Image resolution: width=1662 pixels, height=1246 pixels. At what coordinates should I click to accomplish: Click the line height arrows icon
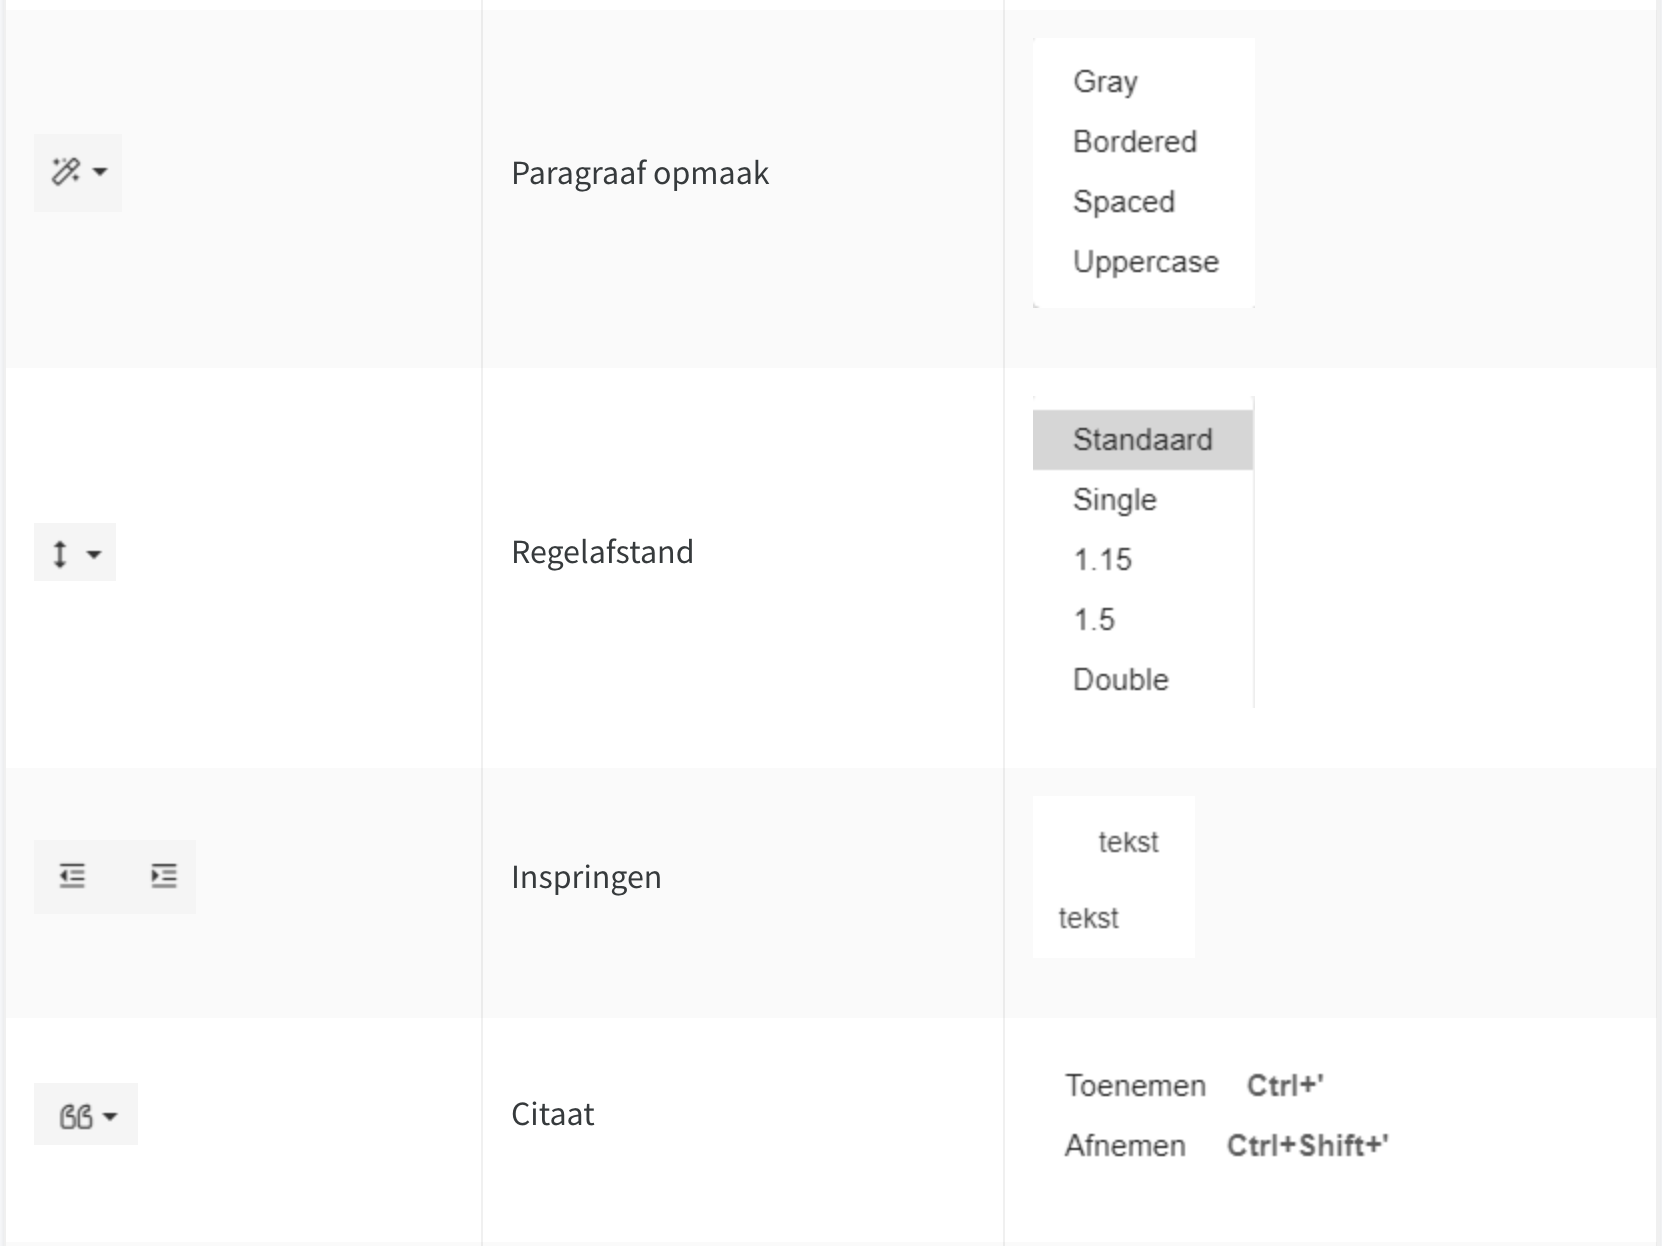(x=60, y=553)
